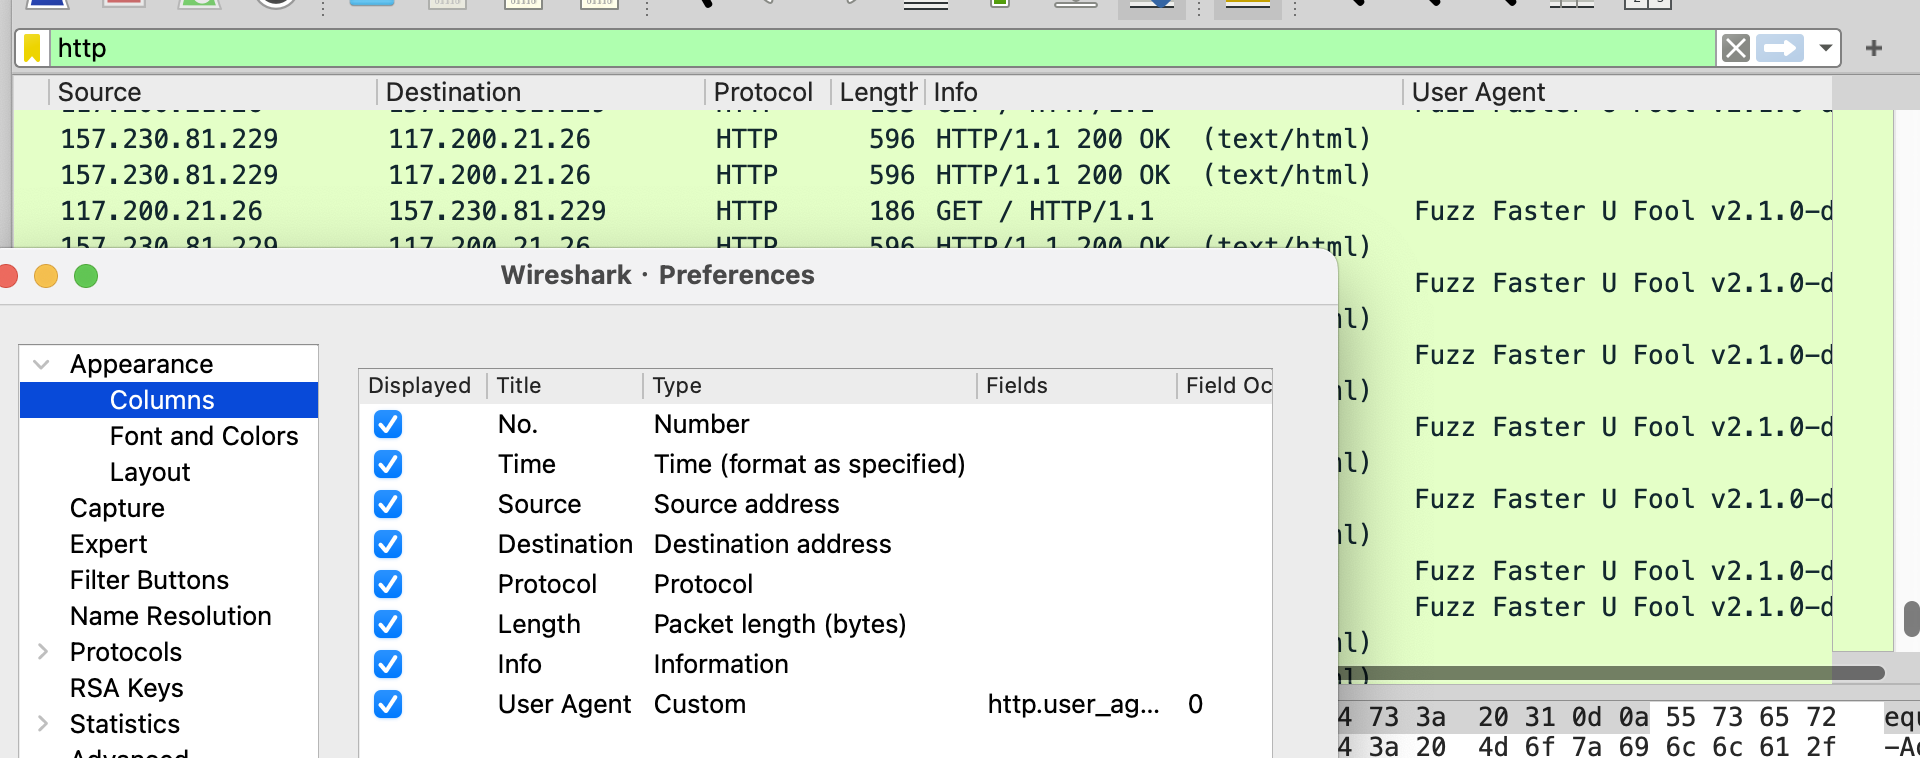Add a filter button with the plus icon
The width and height of the screenshot is (1920, 758).
coord(1874,48)
